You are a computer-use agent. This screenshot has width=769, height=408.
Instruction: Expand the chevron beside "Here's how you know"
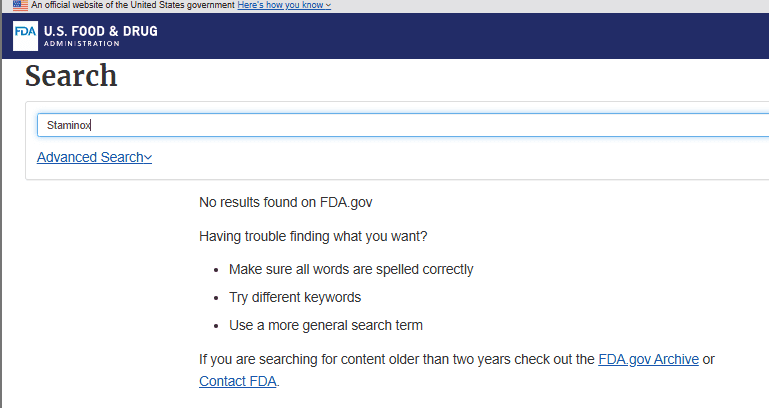coord(328,5)
